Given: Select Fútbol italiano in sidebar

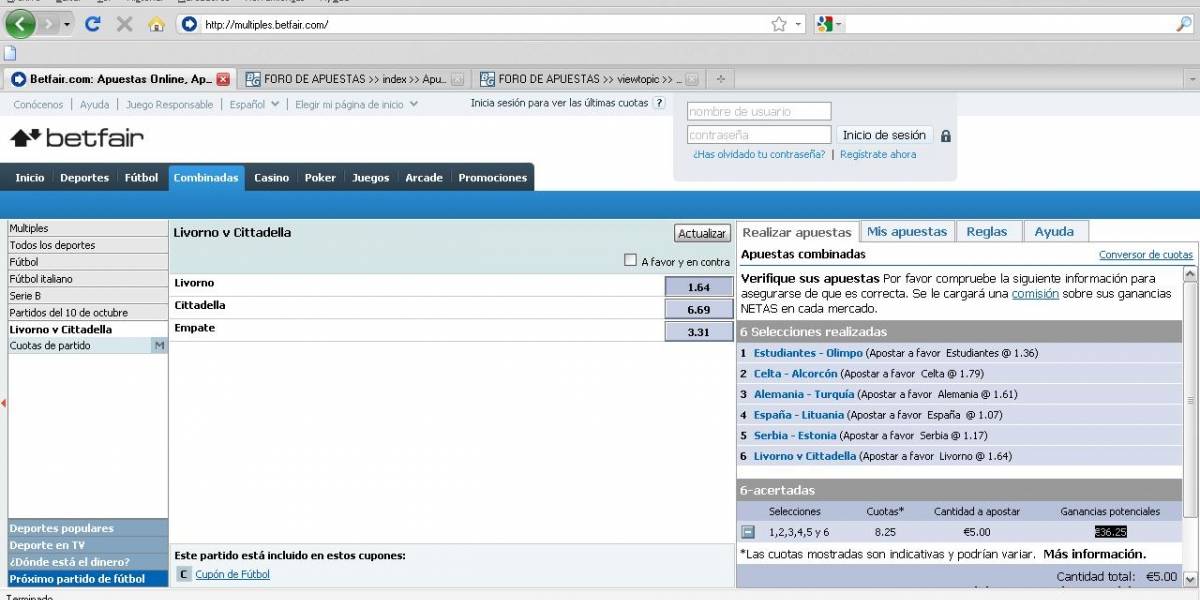Looking at the screenshot, I should (x=88, y=279).
